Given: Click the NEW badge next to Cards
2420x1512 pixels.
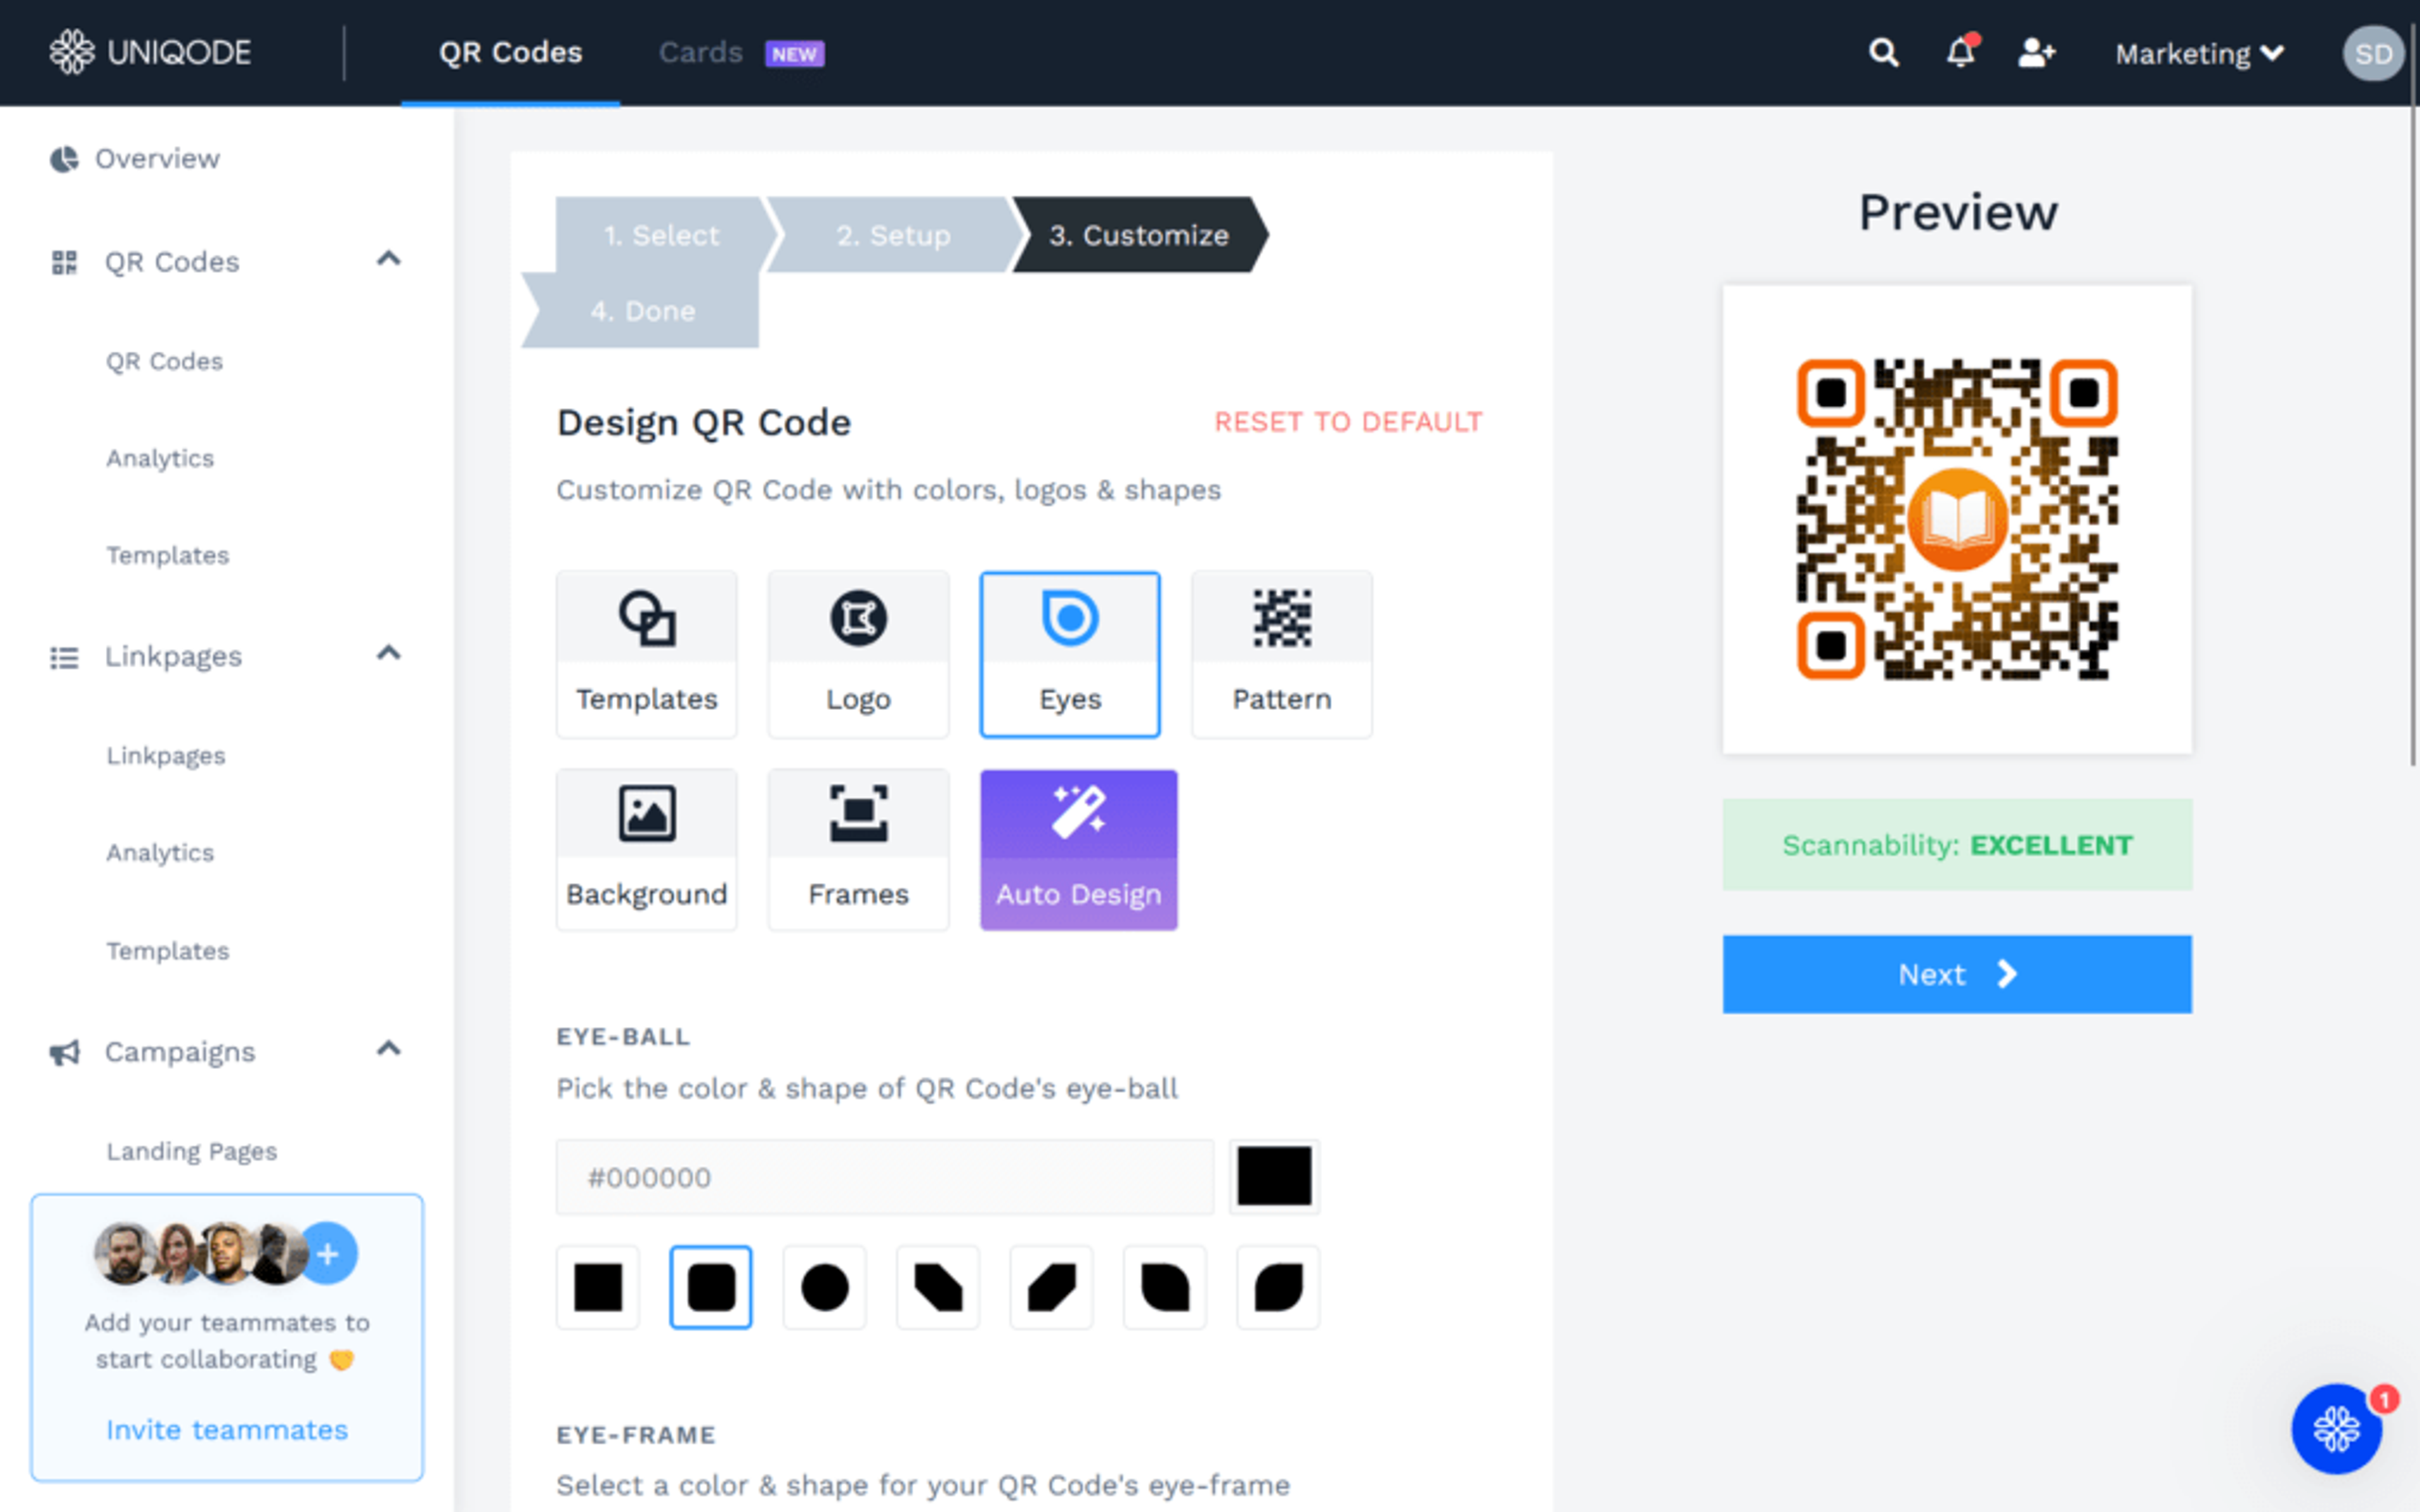Looking at the screenshot, I should (794, 54).
